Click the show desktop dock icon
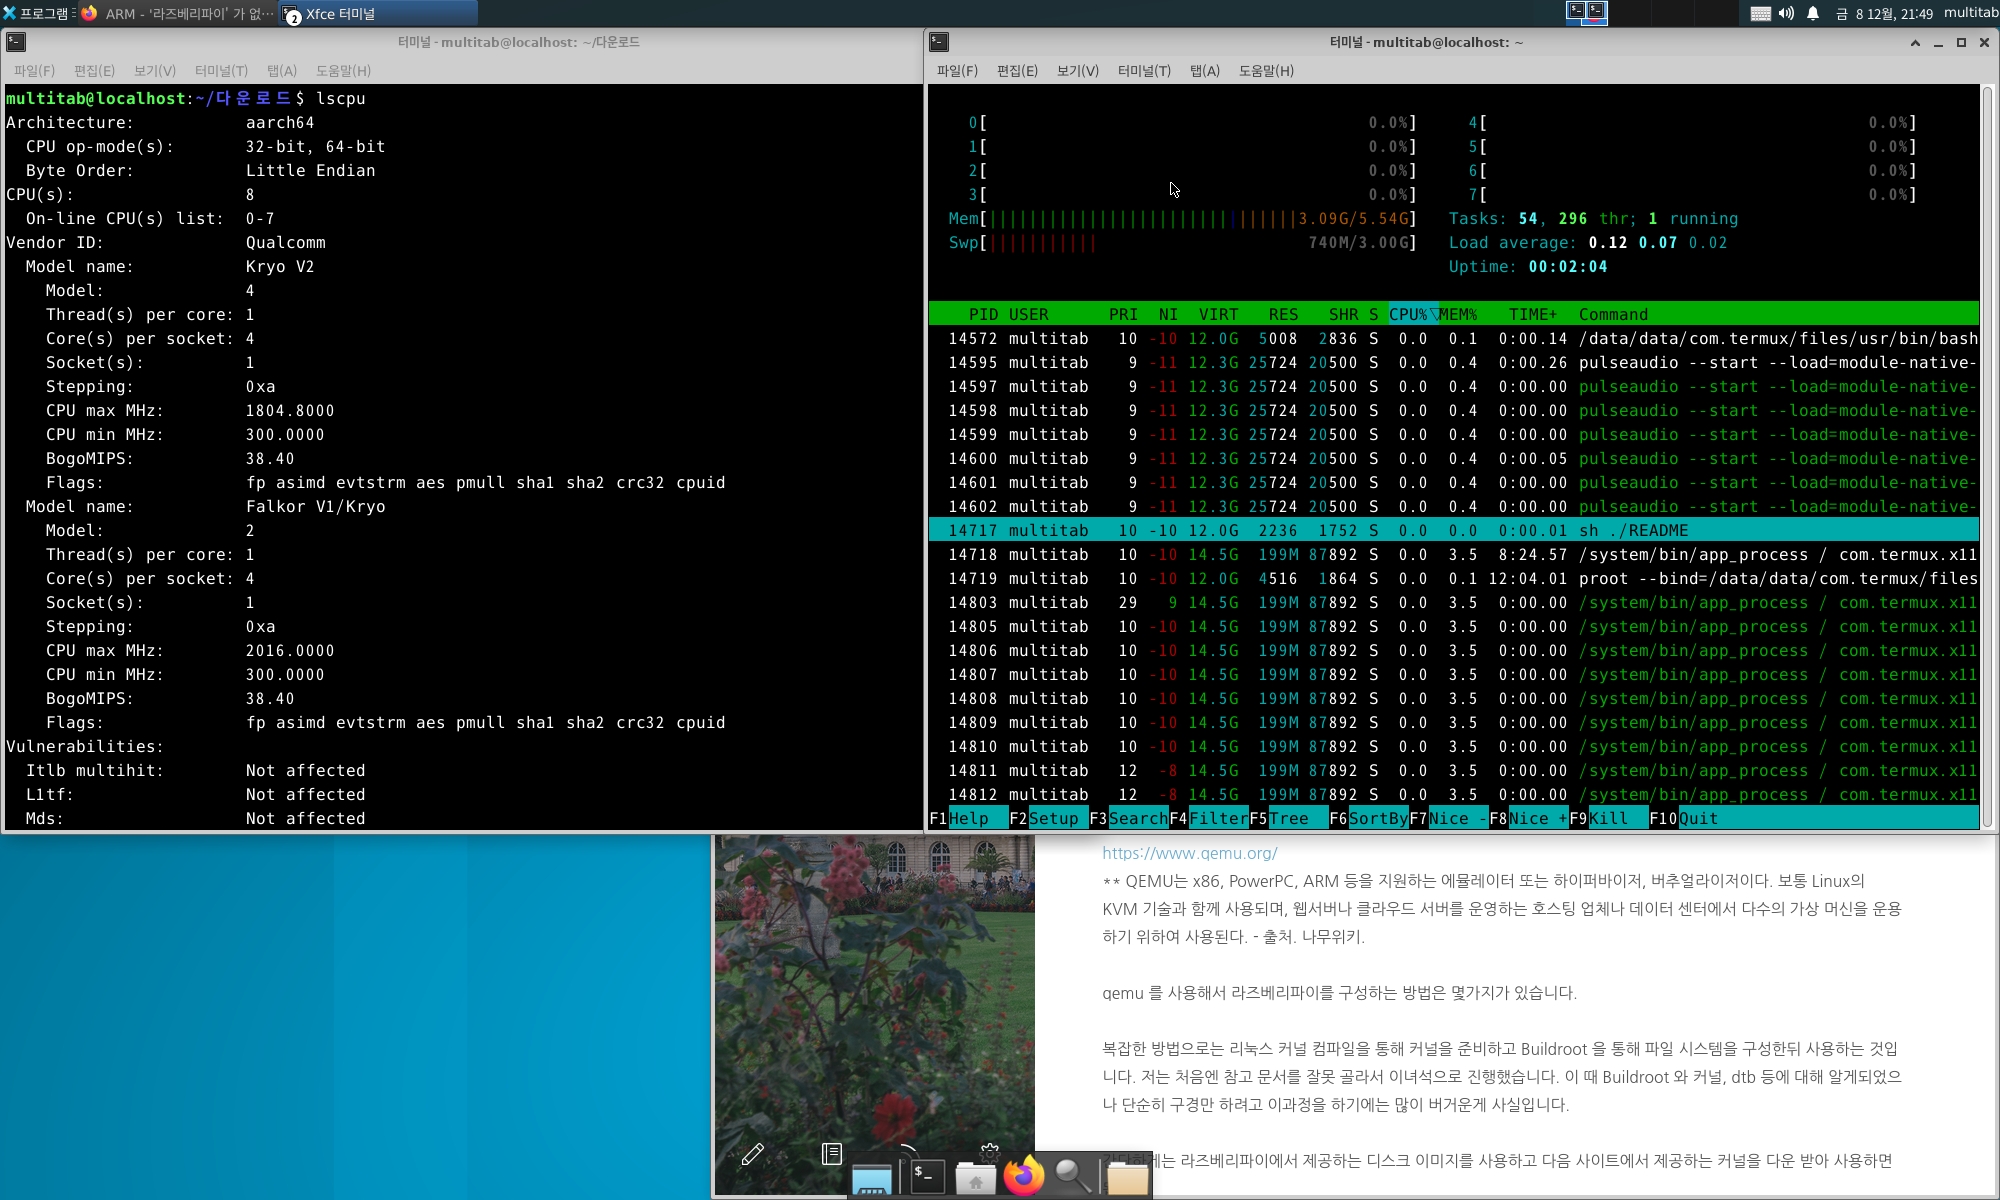Screen dimensions: 2000x1200 [871, 1178]
